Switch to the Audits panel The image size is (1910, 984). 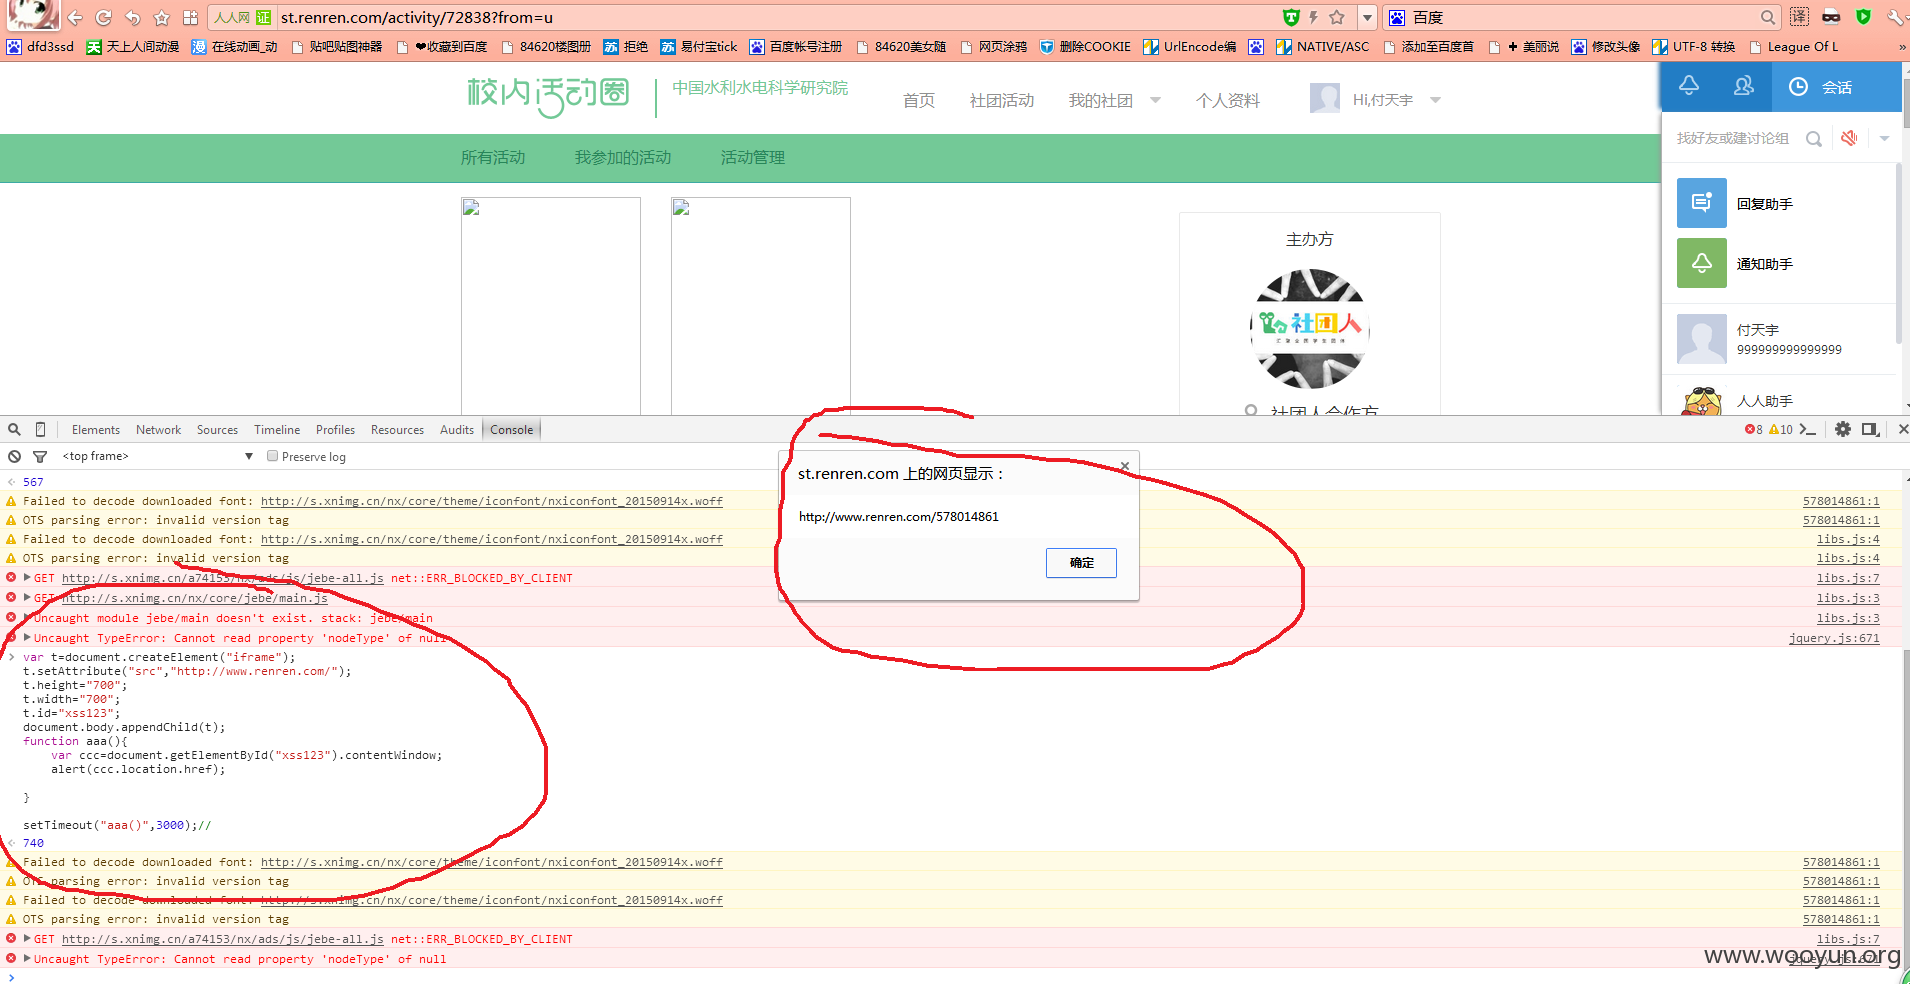point(457,430)
